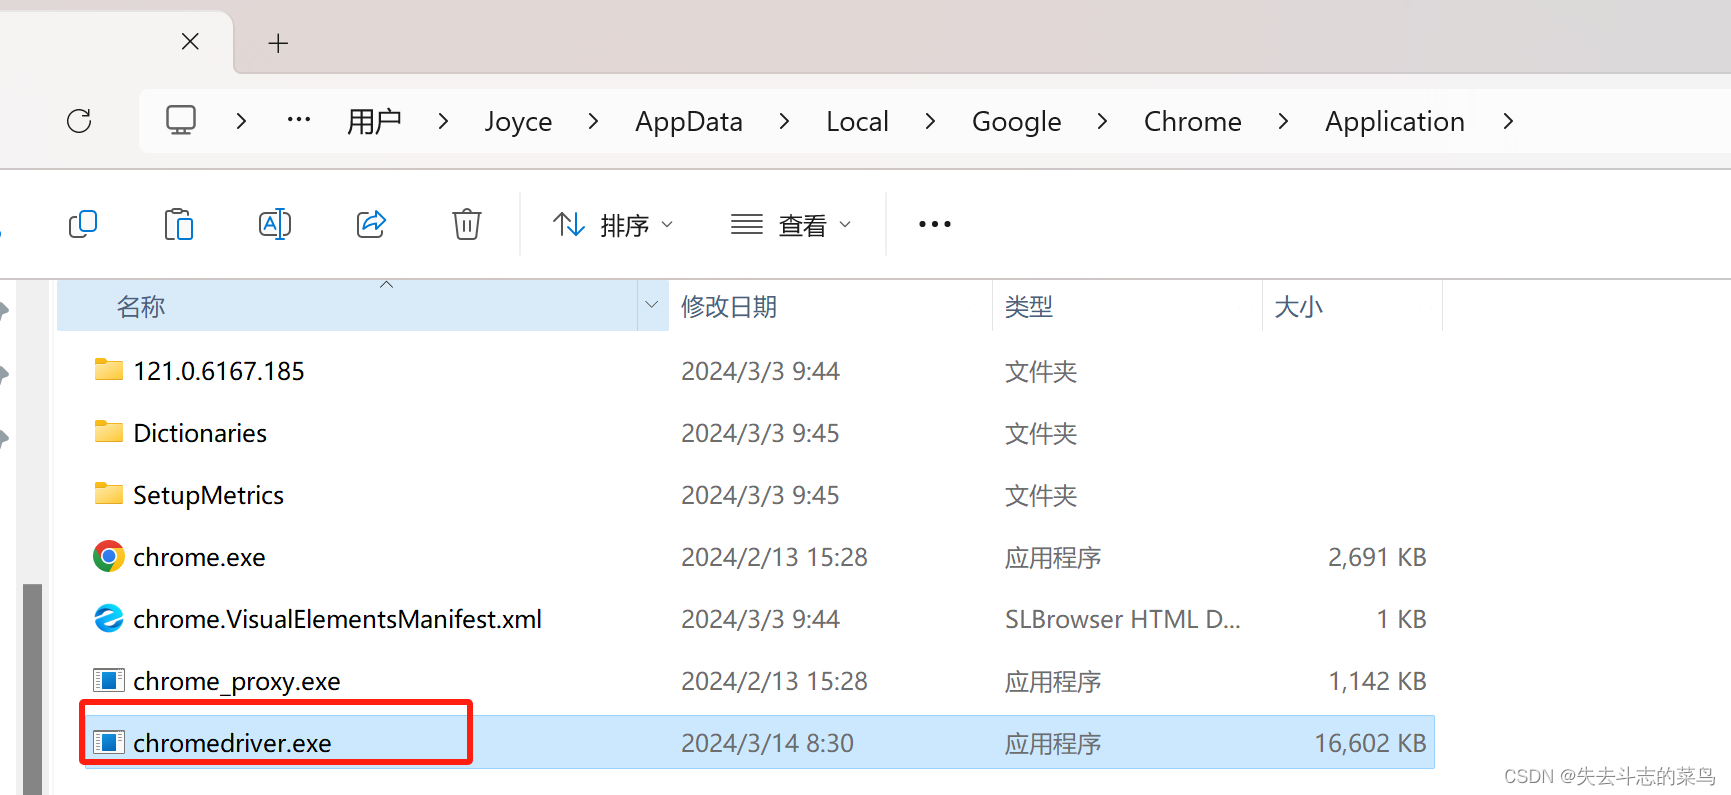The image size is (1731, 795).
Task: Click the size value 16,602 KB
Action: [x=1370, y=743]
